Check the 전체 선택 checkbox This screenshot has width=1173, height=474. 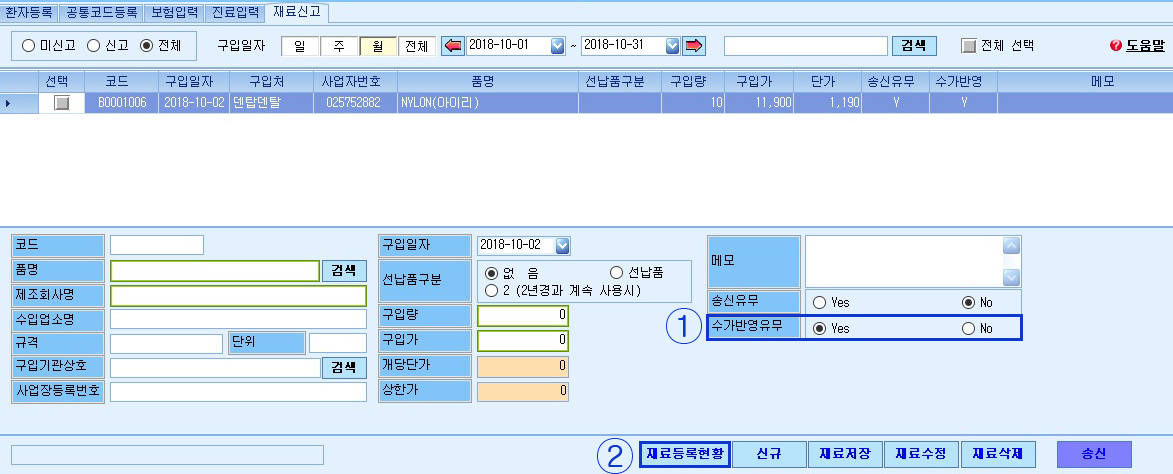coord(969,46)
